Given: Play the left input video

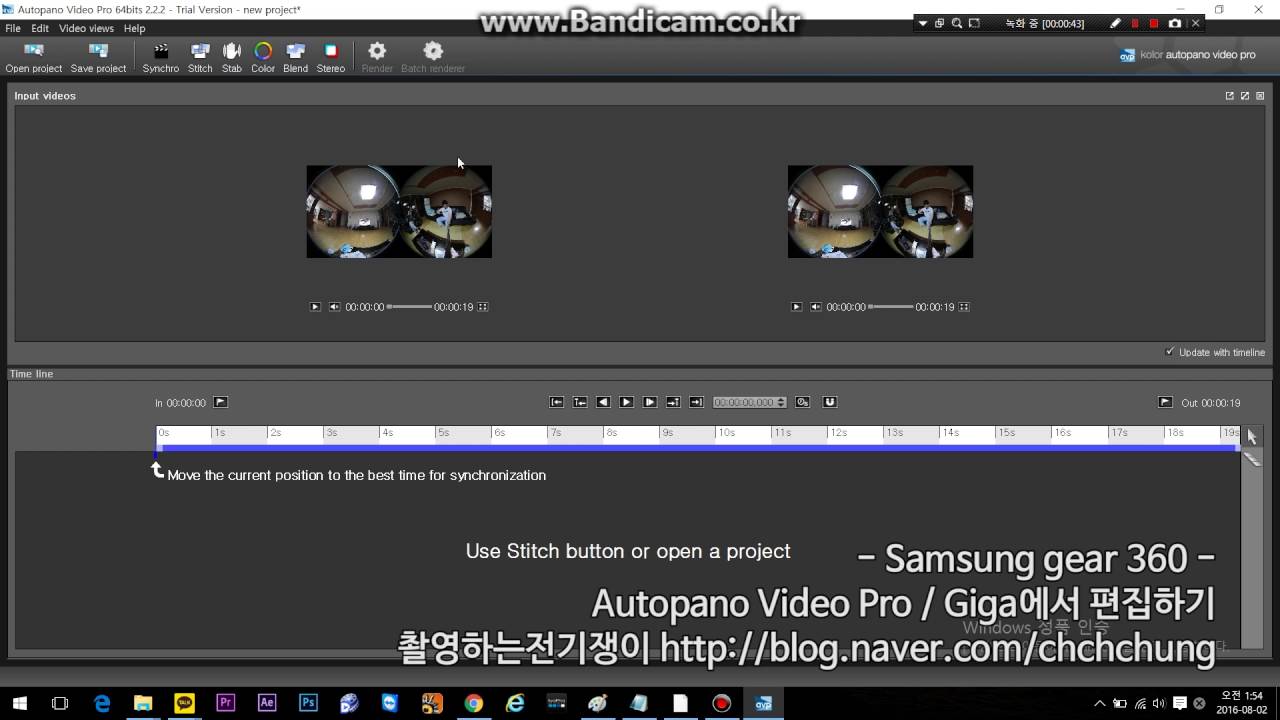Looking at the screenshot, I should click(x=315, y=307).
